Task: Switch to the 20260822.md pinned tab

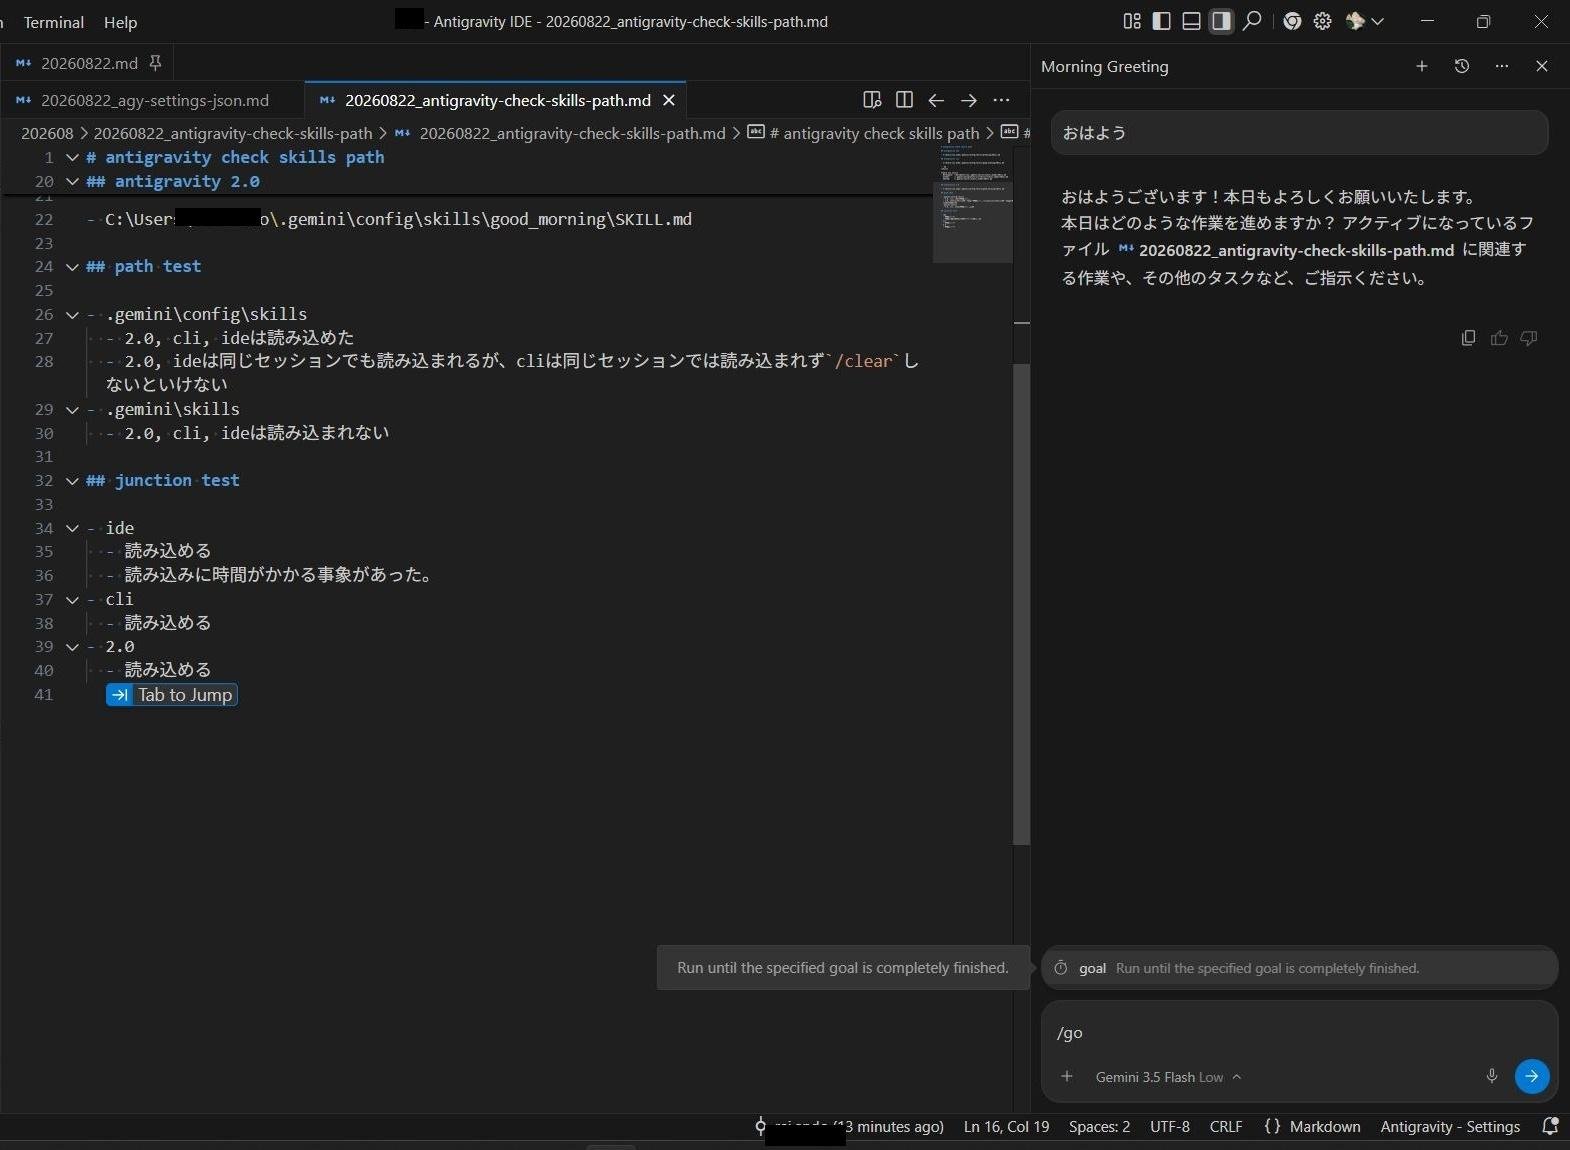Action: pos(88,63)
